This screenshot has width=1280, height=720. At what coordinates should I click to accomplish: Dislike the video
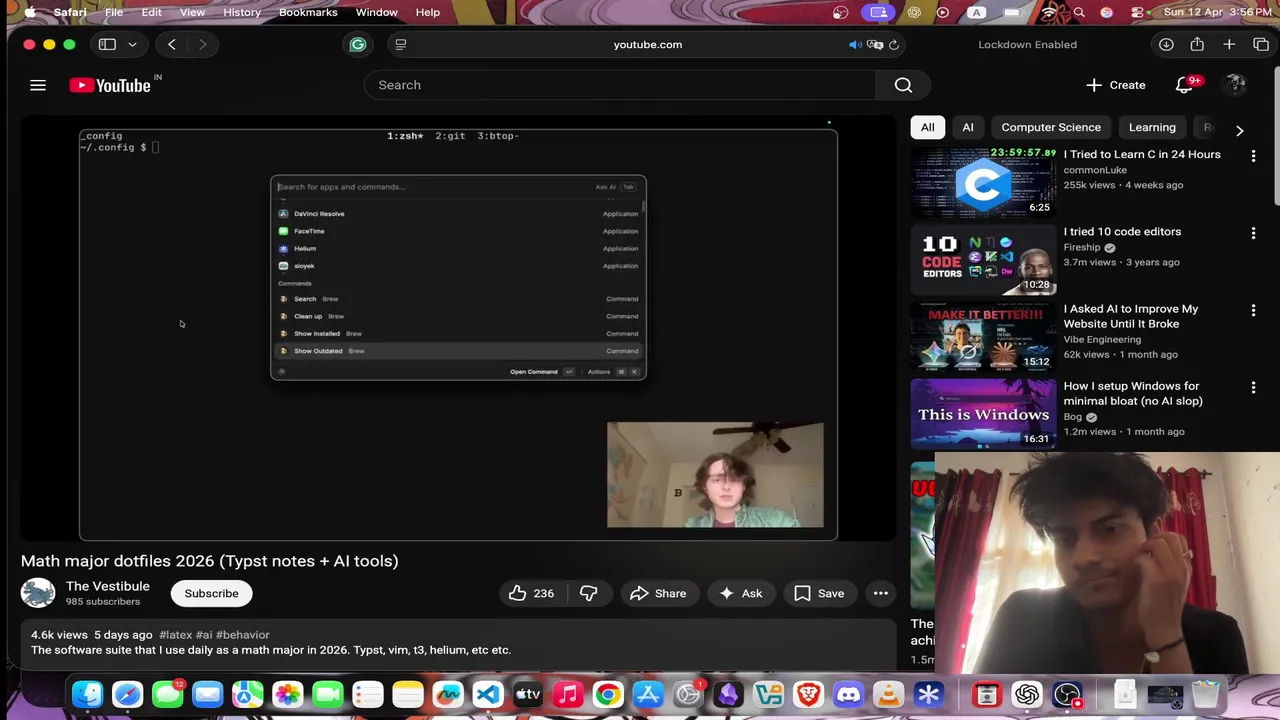coord(588,593)
